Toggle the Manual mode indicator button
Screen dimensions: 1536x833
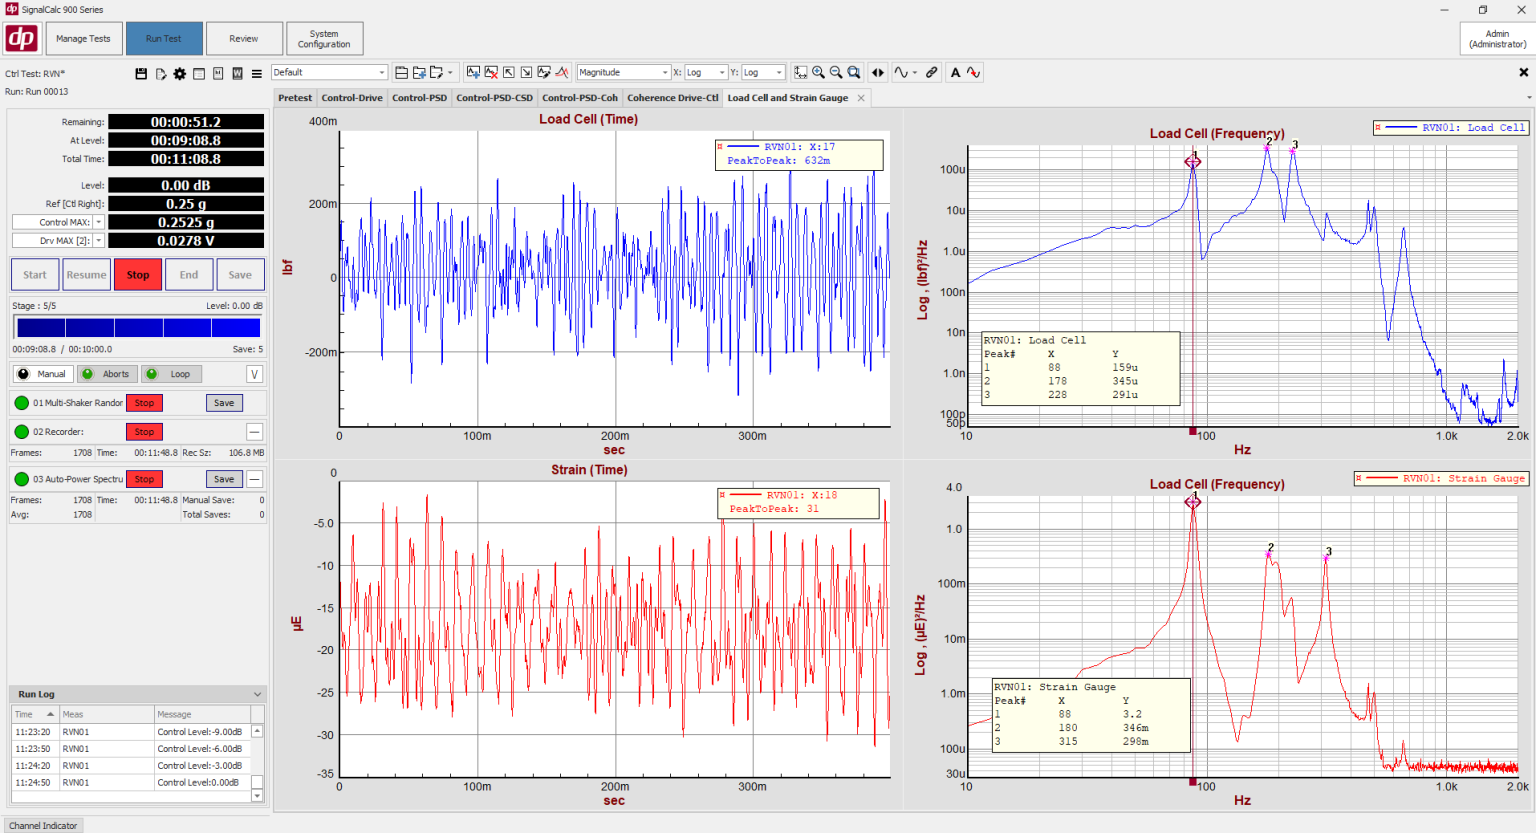click(x=42, y=374)
